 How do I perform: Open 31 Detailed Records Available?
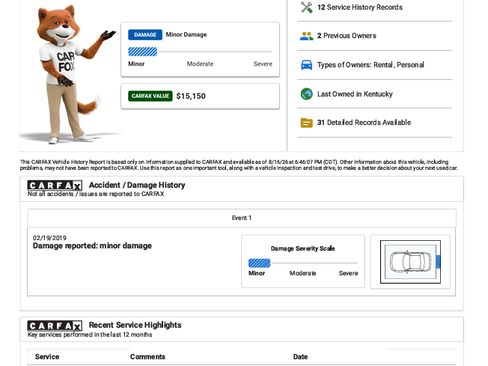(364, 122)
